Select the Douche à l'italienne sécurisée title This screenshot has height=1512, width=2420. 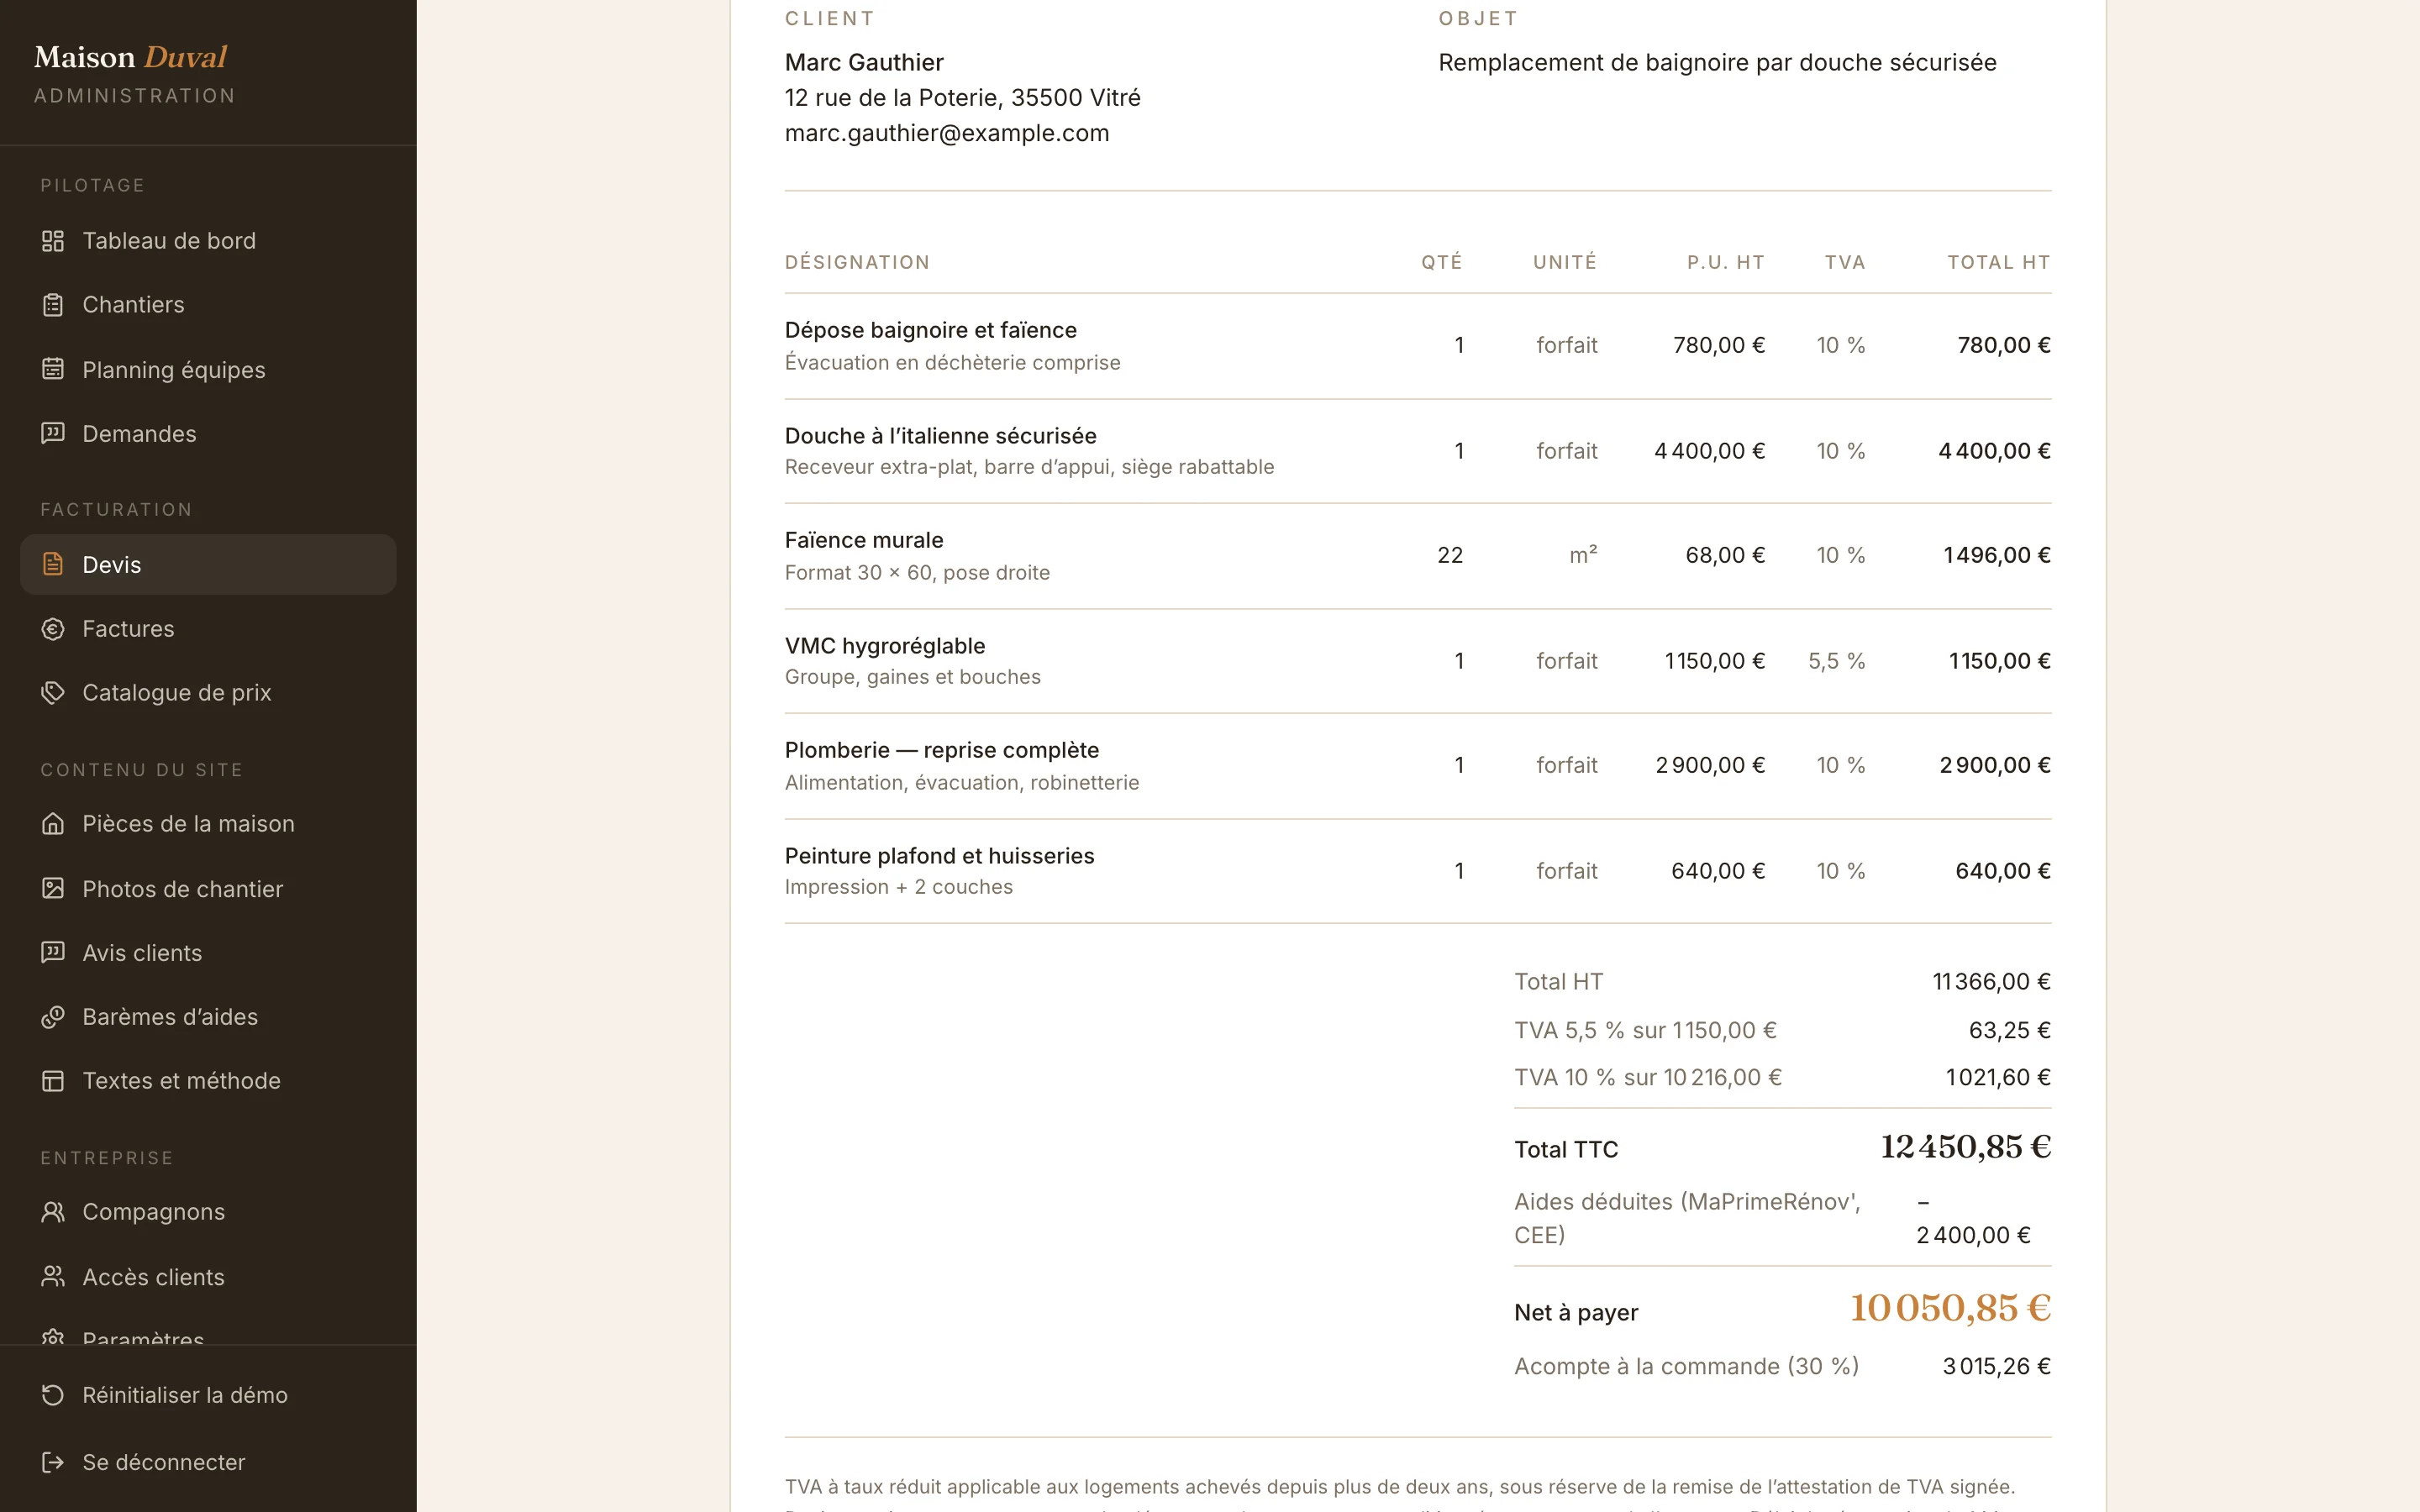click(x=941, y=436)
